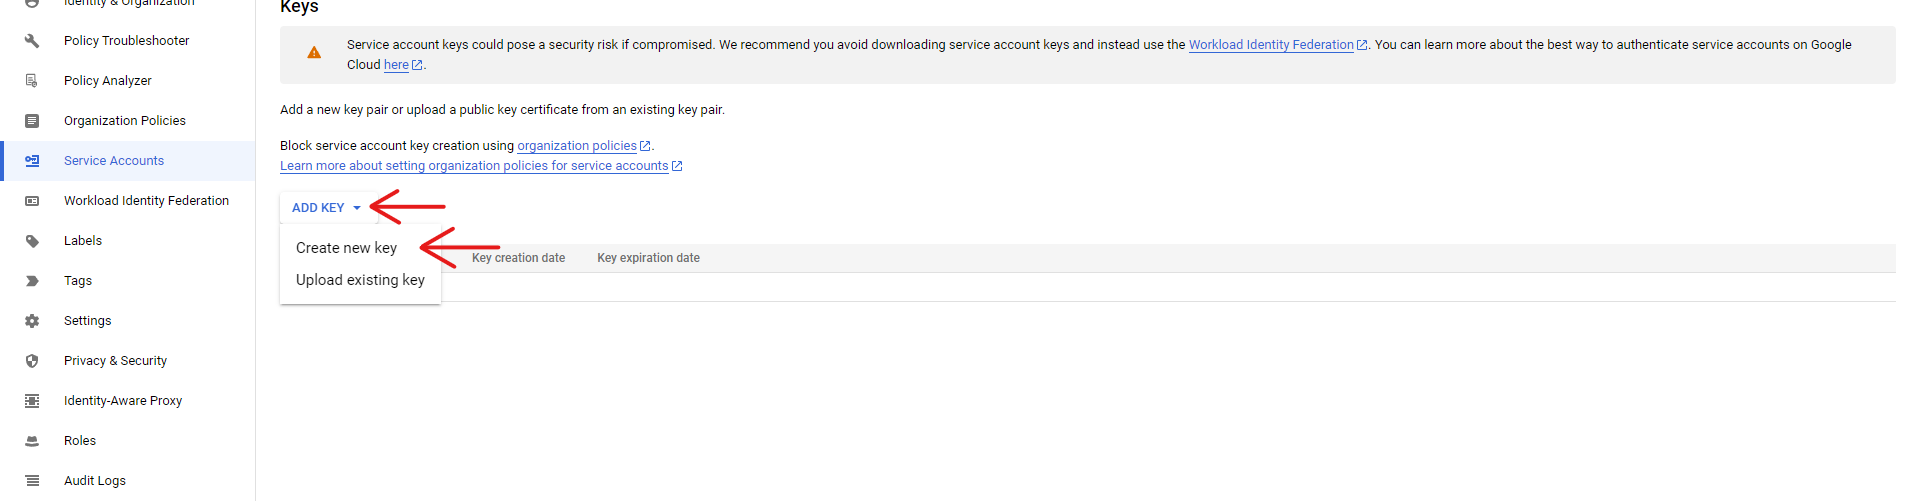Click the 'here' Google Cloud link
Image resolution: width=1920 pixels, height=501 pixels.
coord(396,65)
